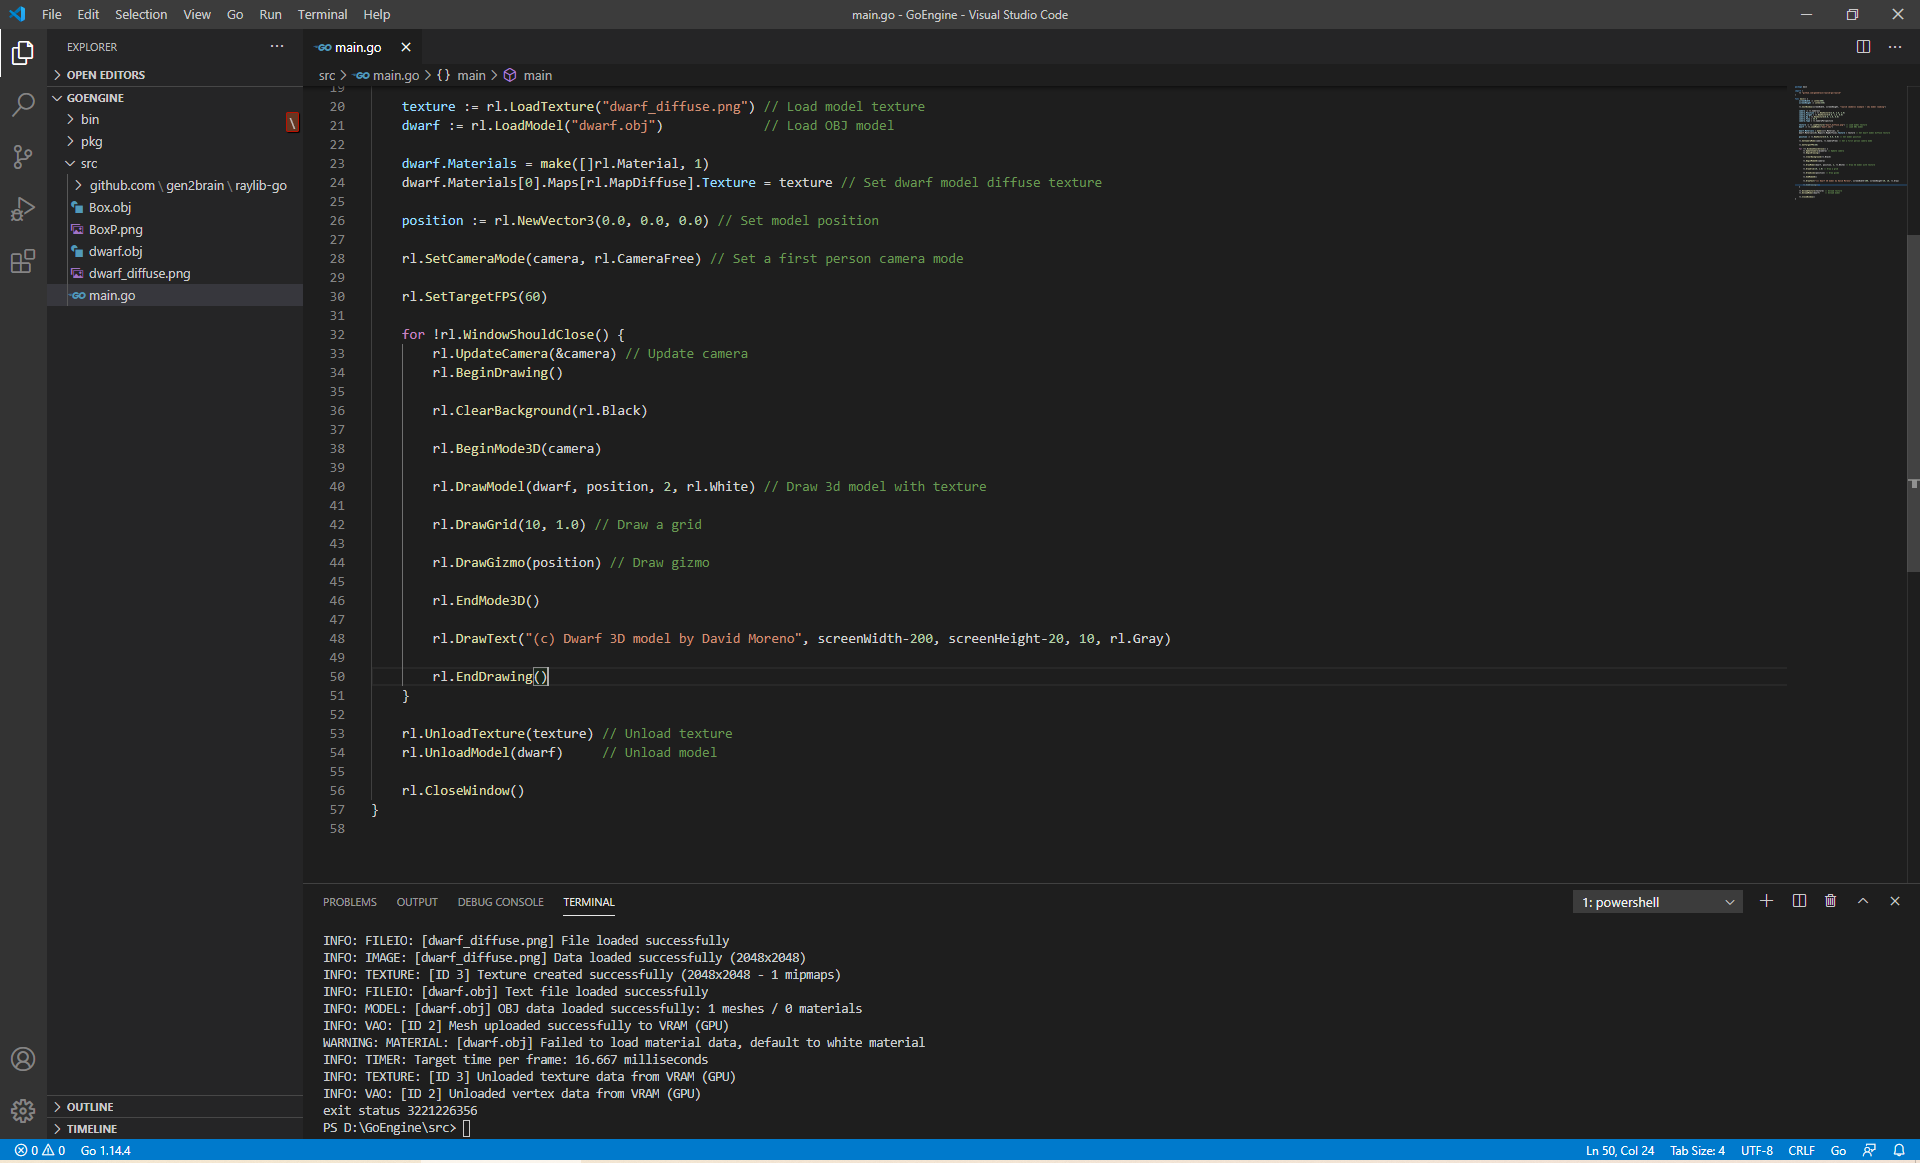Open the Extensions view
This screenshot has height=1163, width=1920.
pyautogui.click(x=22, y=261)
